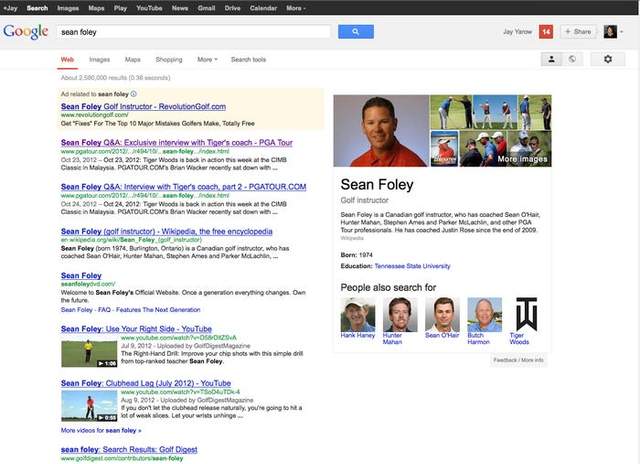Screen dimensions: 640x464
Task: Open the settings gear icon
Action: tap(607, 60)
